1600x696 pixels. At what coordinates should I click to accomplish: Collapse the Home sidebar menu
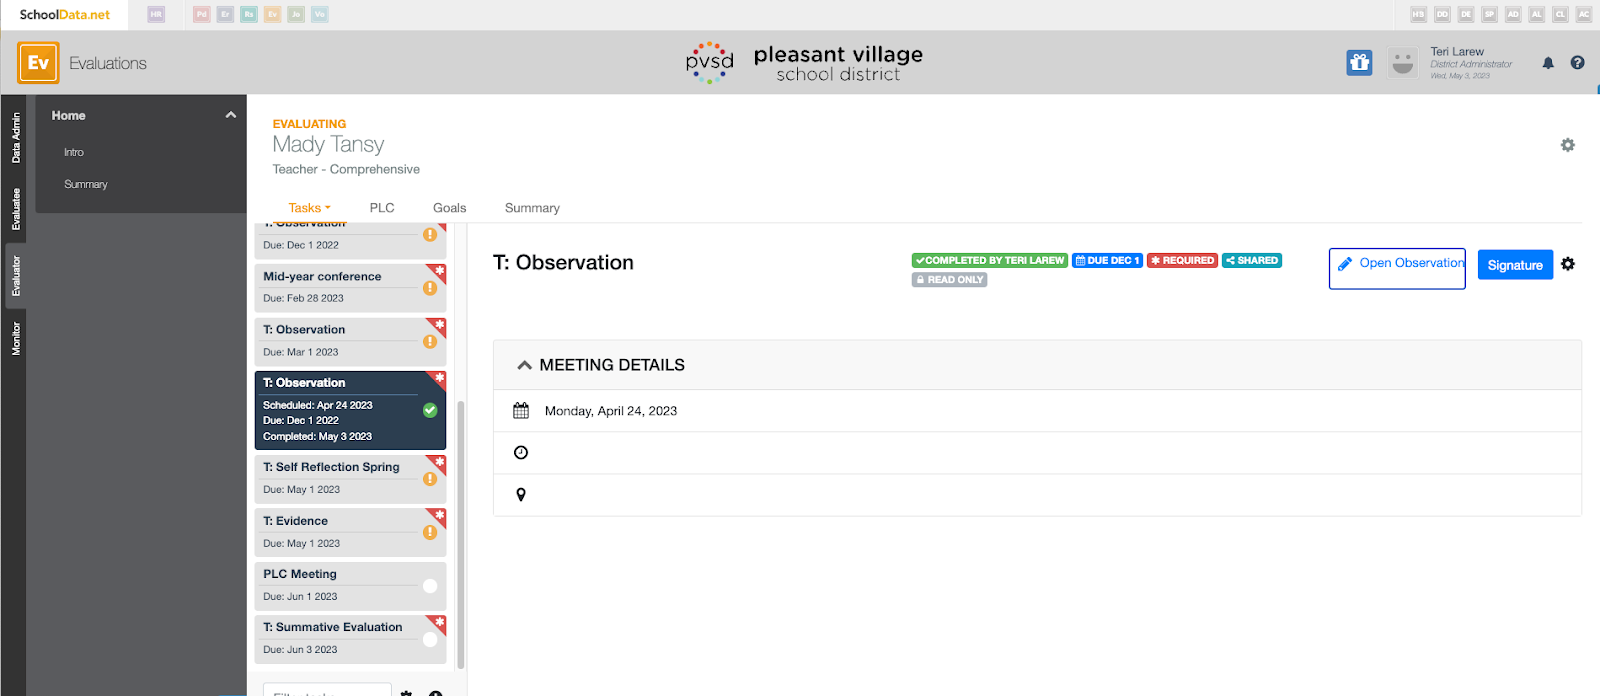pyautogui.click(x=231, y=115)
